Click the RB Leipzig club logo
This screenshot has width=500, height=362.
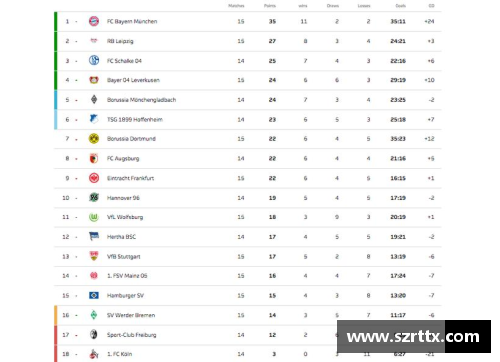click(94, 41)
